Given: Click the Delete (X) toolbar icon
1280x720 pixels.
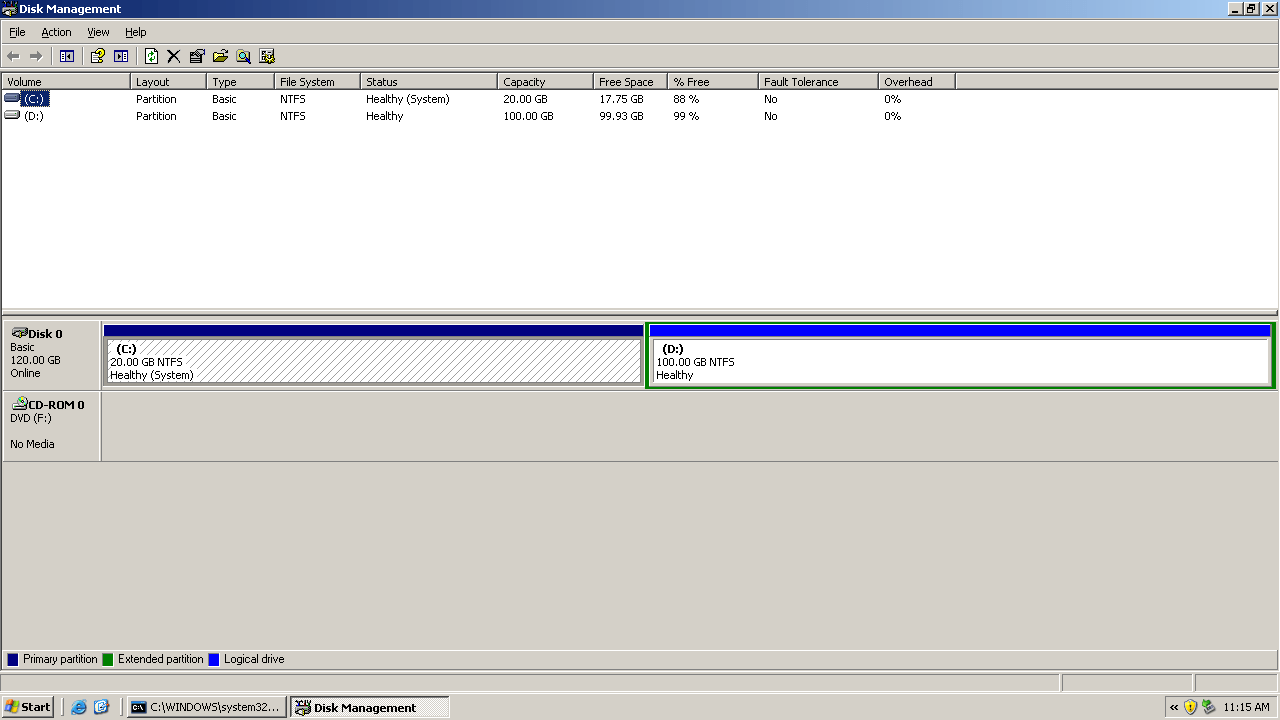Looking at the screenshot, I should (173, 56).
